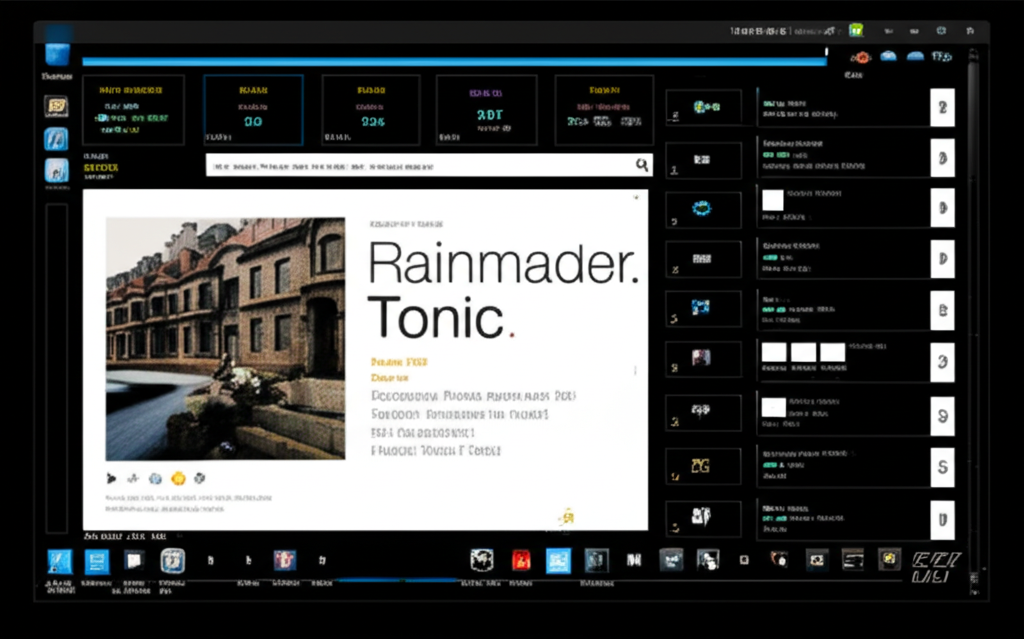Toggle the first of three white boxes in list
This screenshot has height=639, width=1024.
774,352
